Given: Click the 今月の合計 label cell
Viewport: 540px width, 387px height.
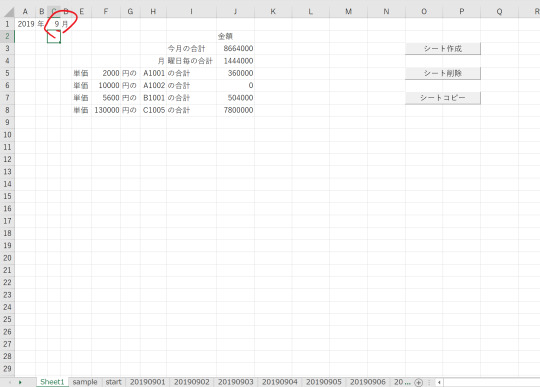Looking at the screenshot, I should click(191, 49).
